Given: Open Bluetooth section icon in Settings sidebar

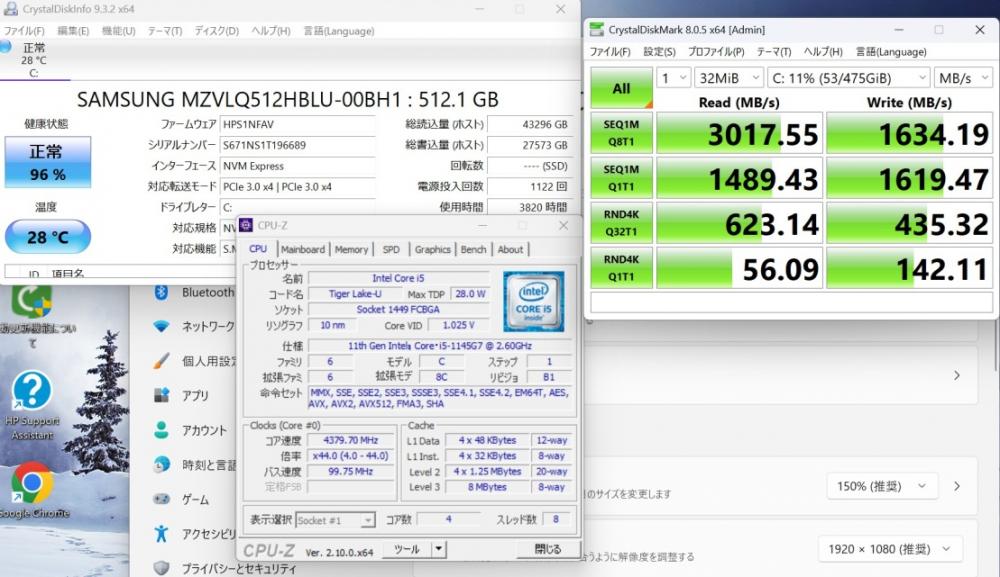Looking at the screenshot, I should coord(161,292).
